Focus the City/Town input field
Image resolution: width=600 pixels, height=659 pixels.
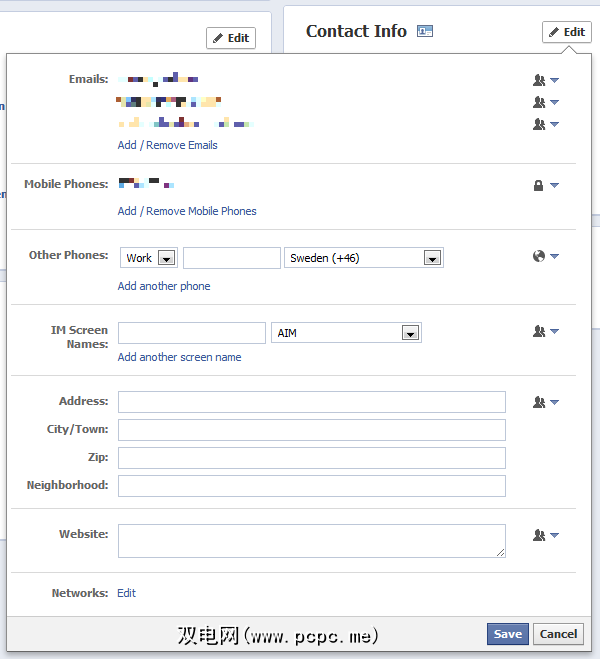click(311, 430)
